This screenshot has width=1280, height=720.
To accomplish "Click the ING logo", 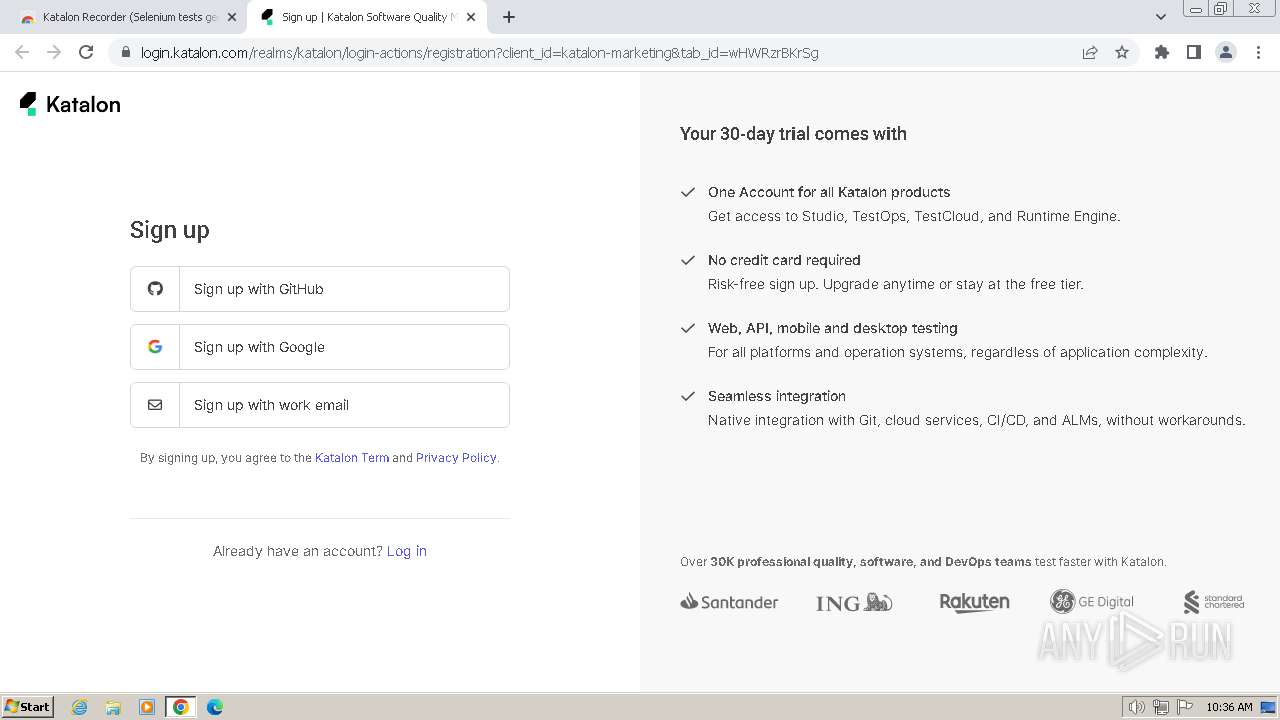I will pyautogui.click(x=854, y=602).
